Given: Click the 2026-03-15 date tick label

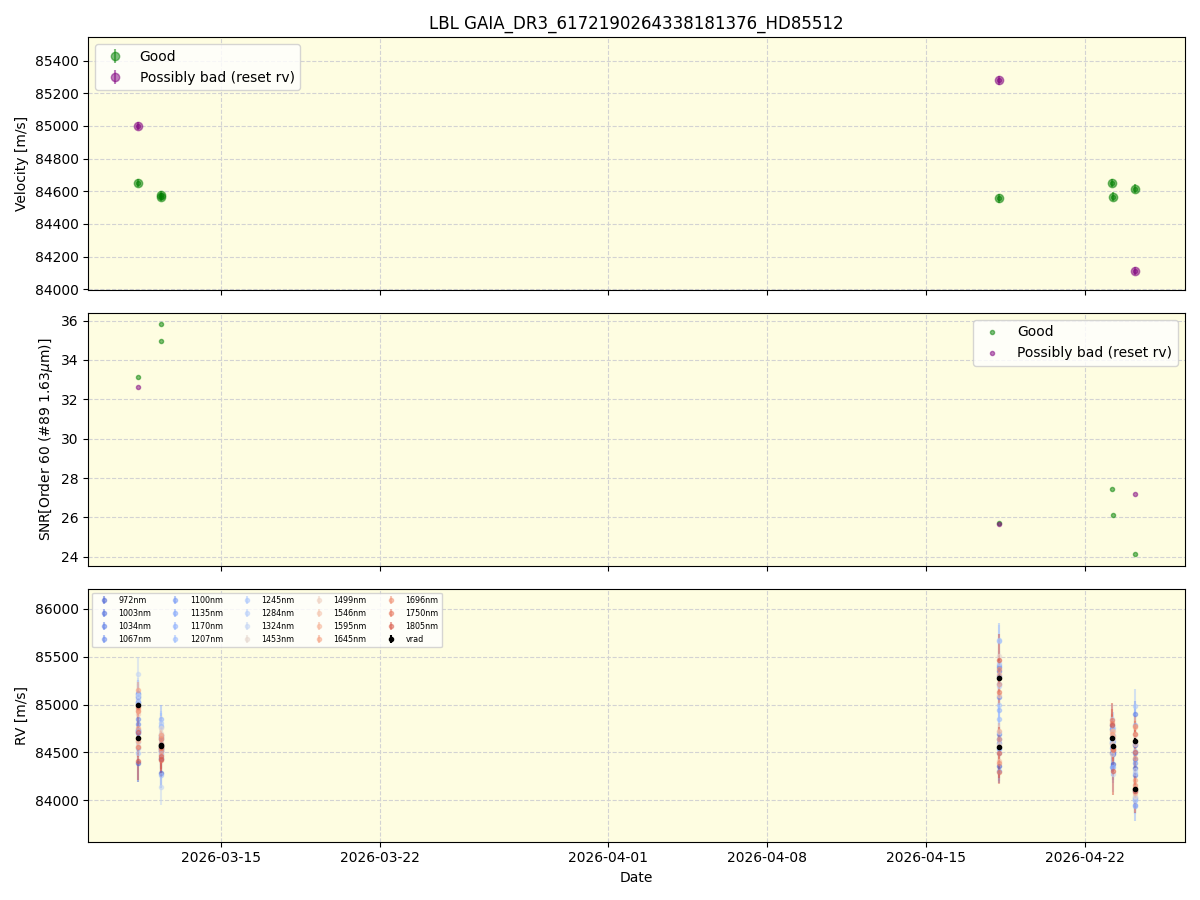Looking at the screenshot, I should pos(221,857).
